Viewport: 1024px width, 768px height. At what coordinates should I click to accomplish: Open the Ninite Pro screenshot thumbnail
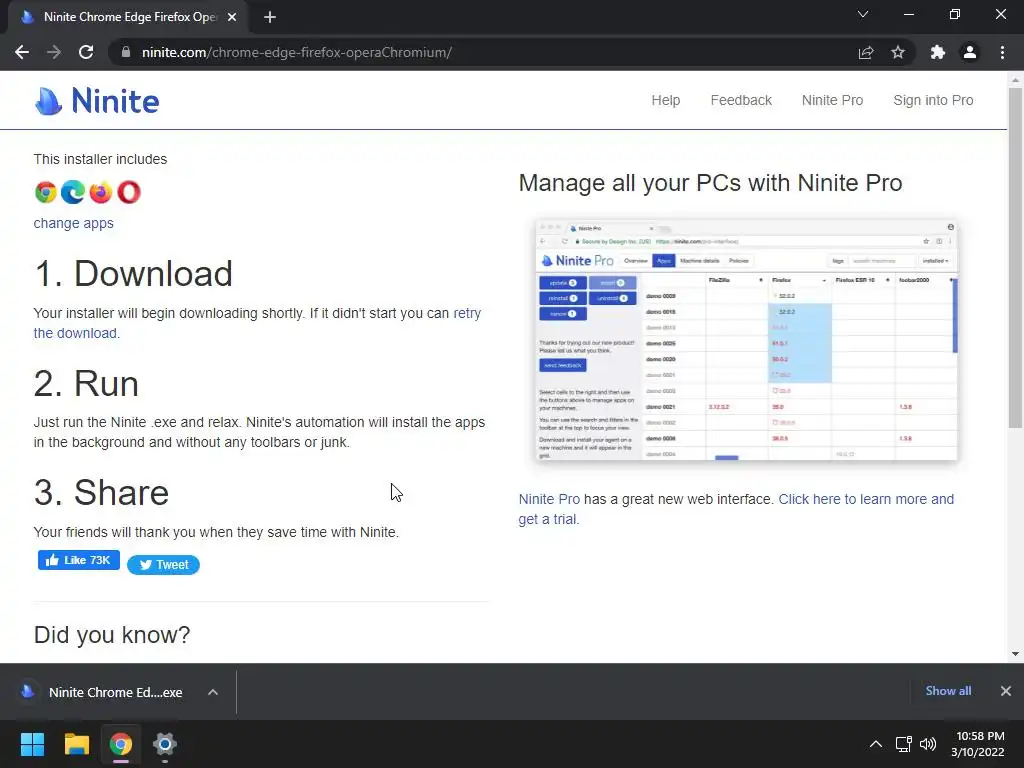point(746,340)
